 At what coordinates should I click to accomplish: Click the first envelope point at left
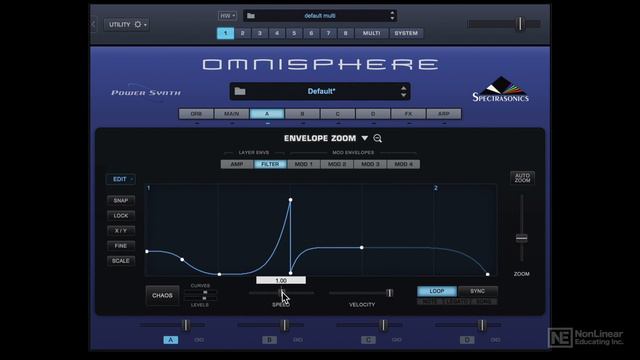tap(147, 251)
